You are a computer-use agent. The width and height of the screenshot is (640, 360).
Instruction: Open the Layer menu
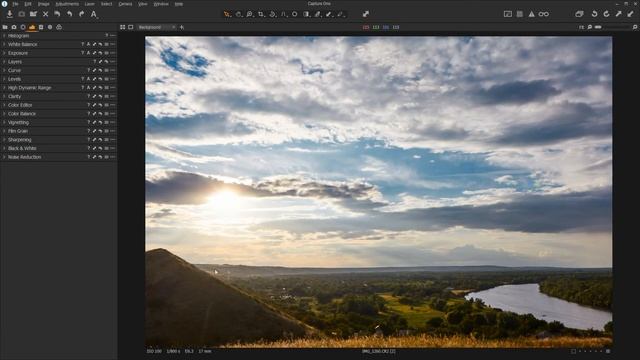[x=90, y=4]
